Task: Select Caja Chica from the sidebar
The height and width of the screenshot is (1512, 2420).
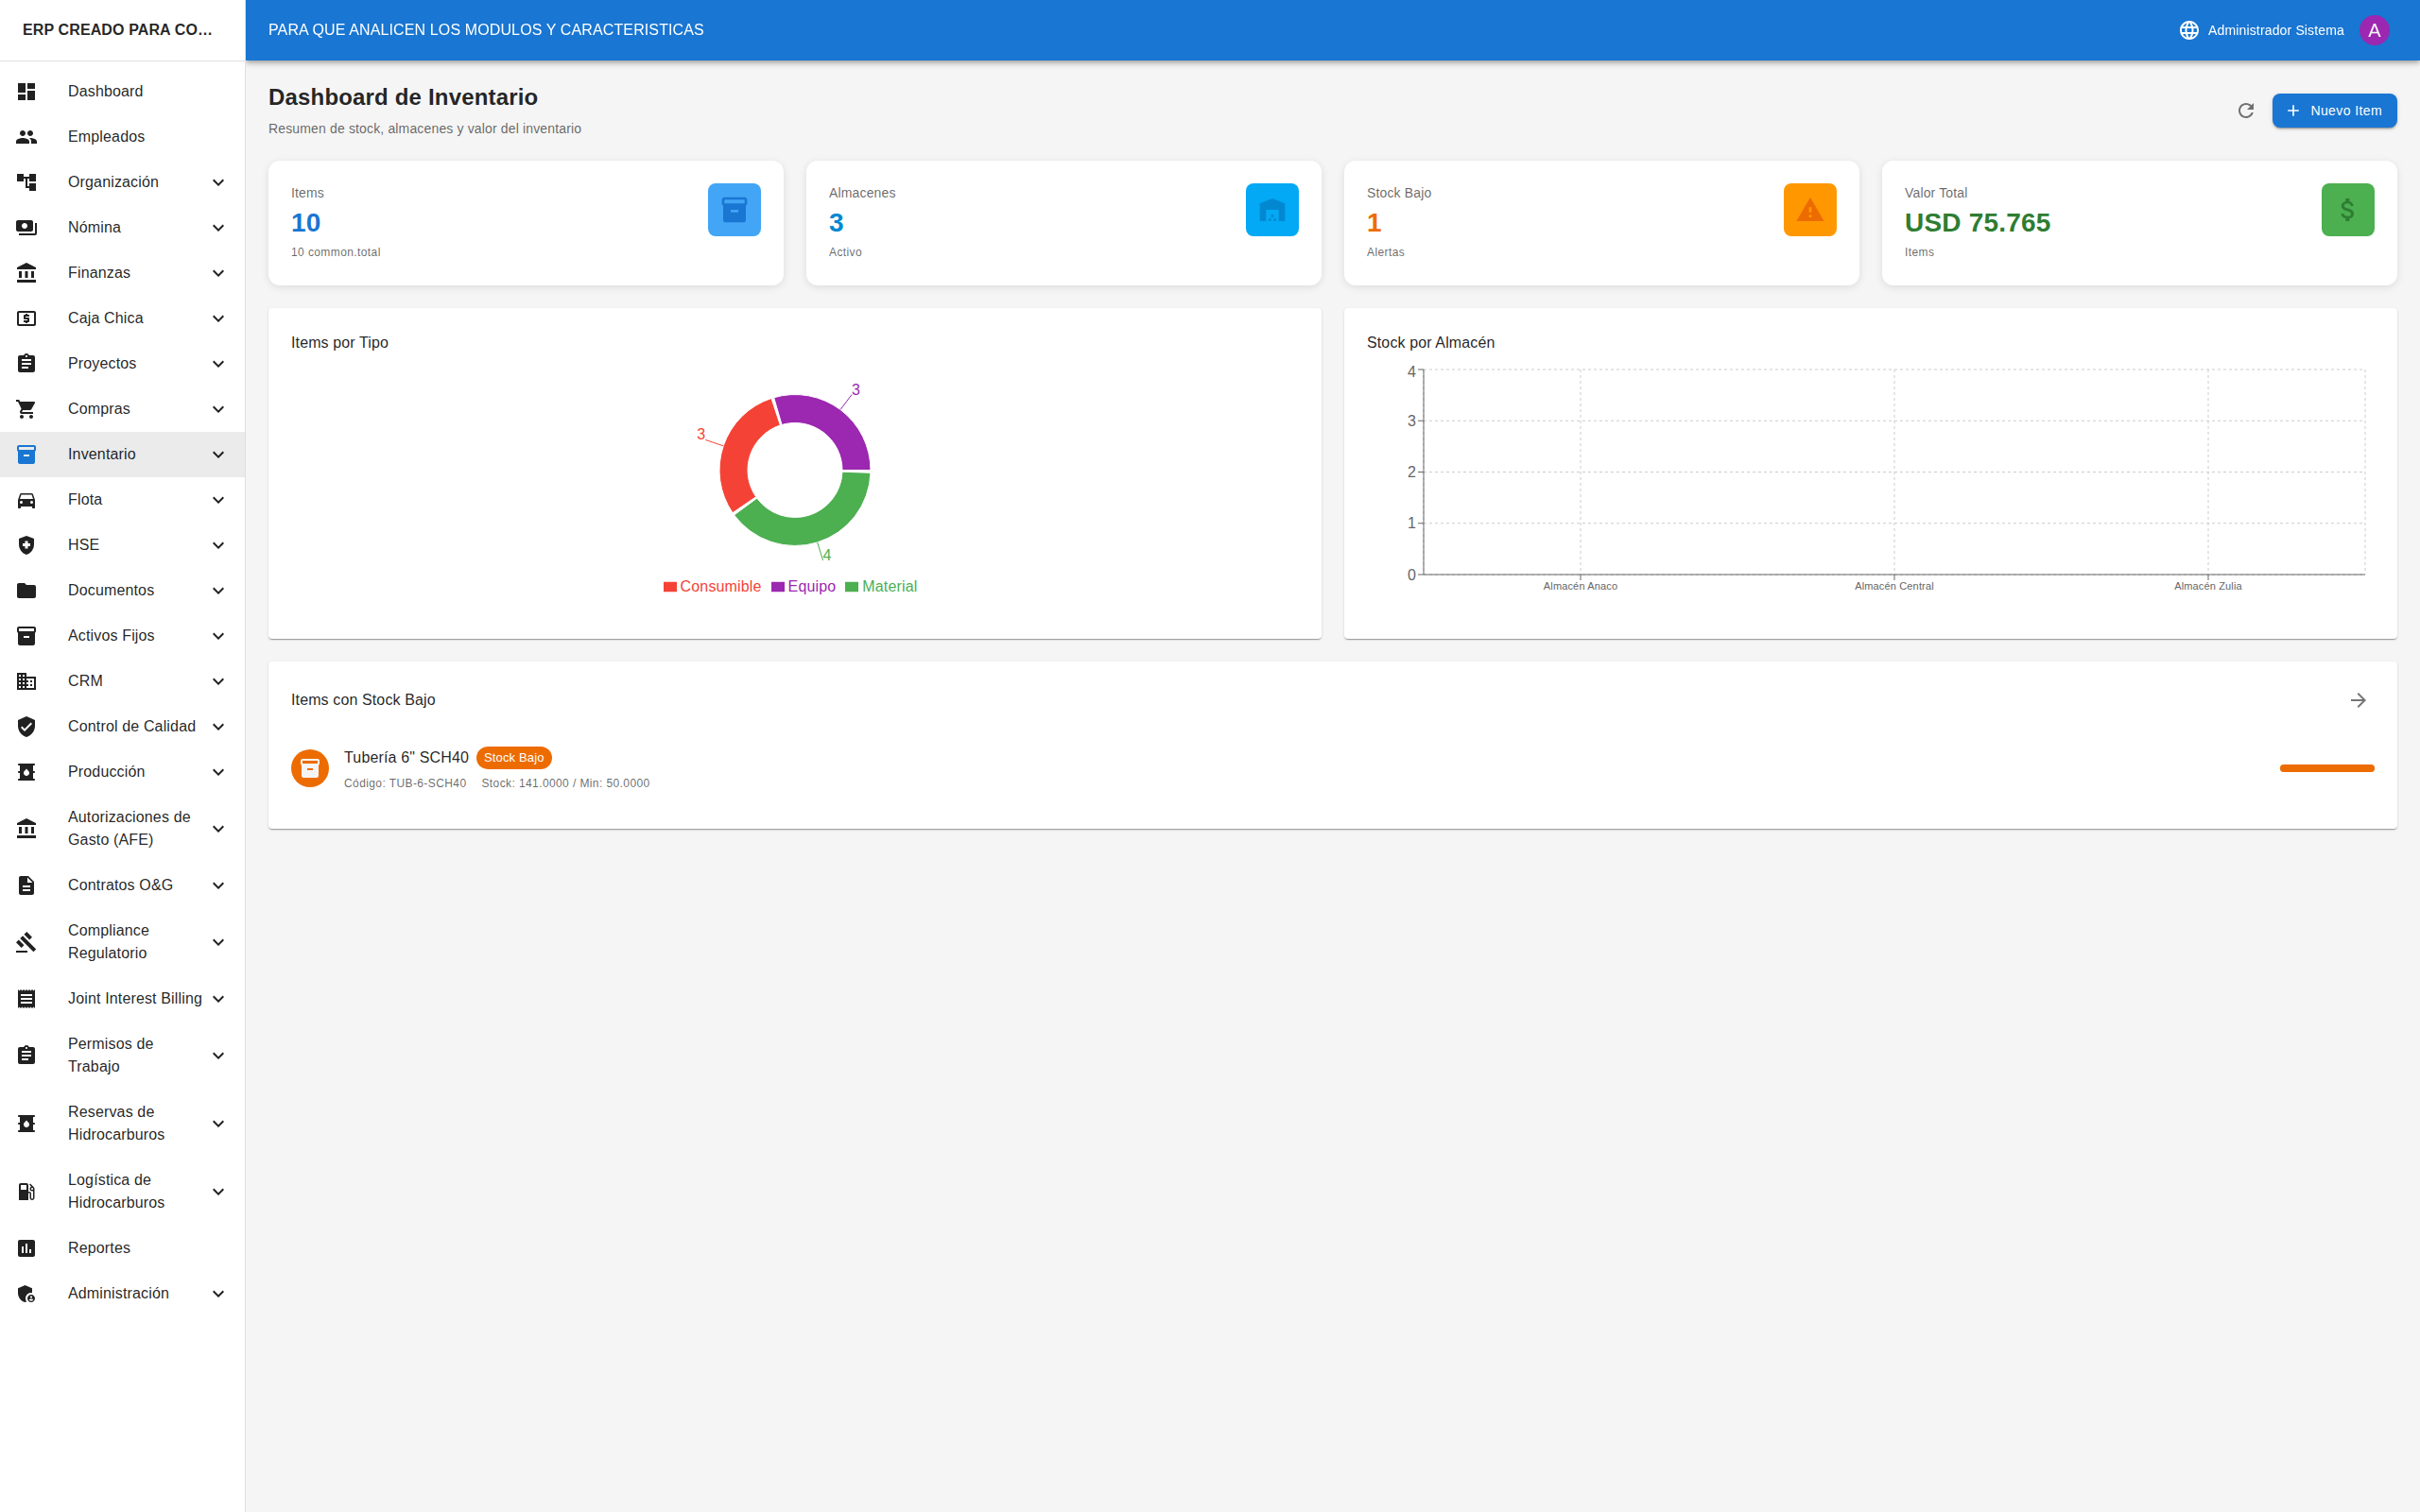Action: 104,317
